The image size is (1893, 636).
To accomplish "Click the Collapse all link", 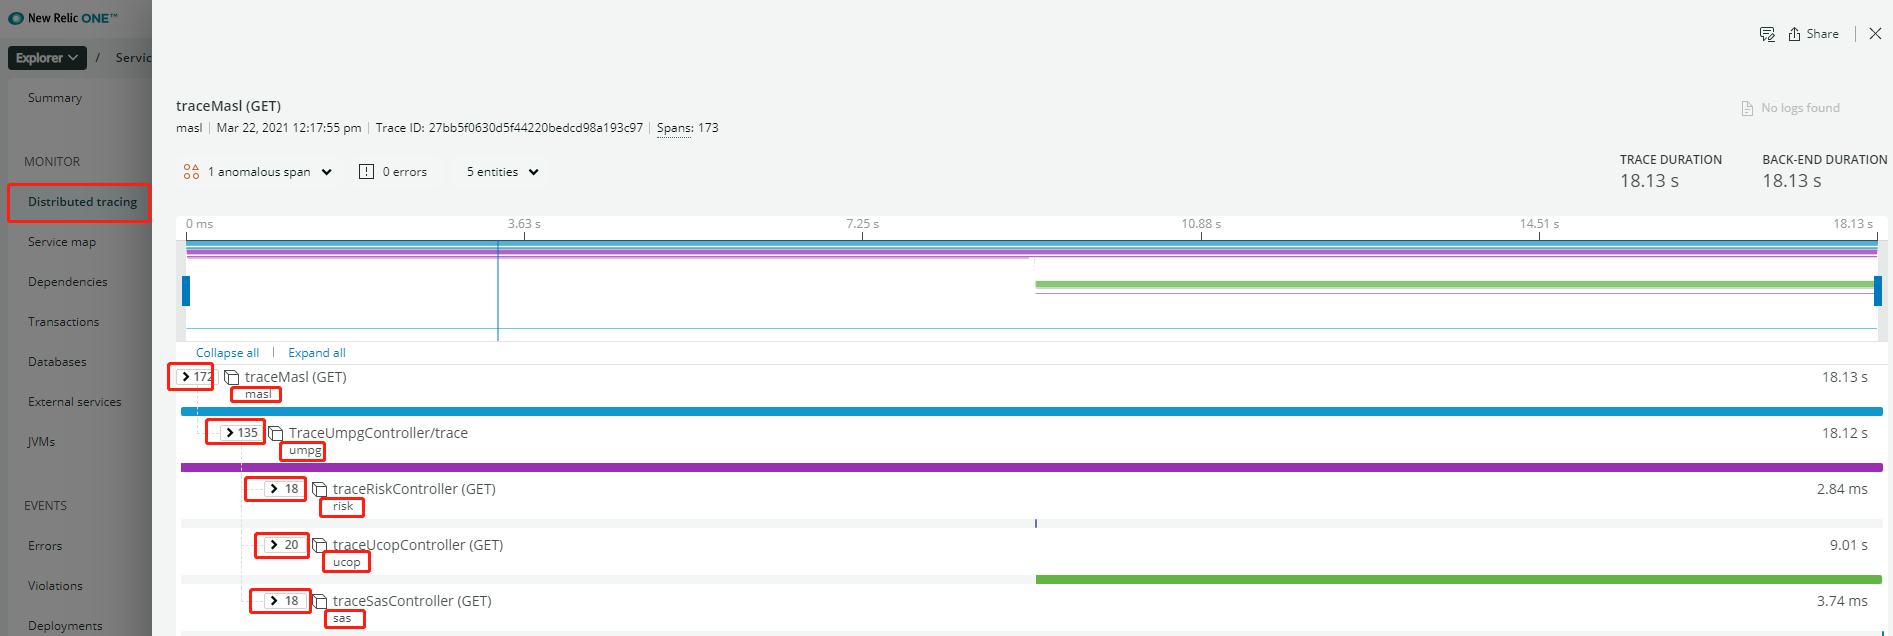I will tap(227, 353).
